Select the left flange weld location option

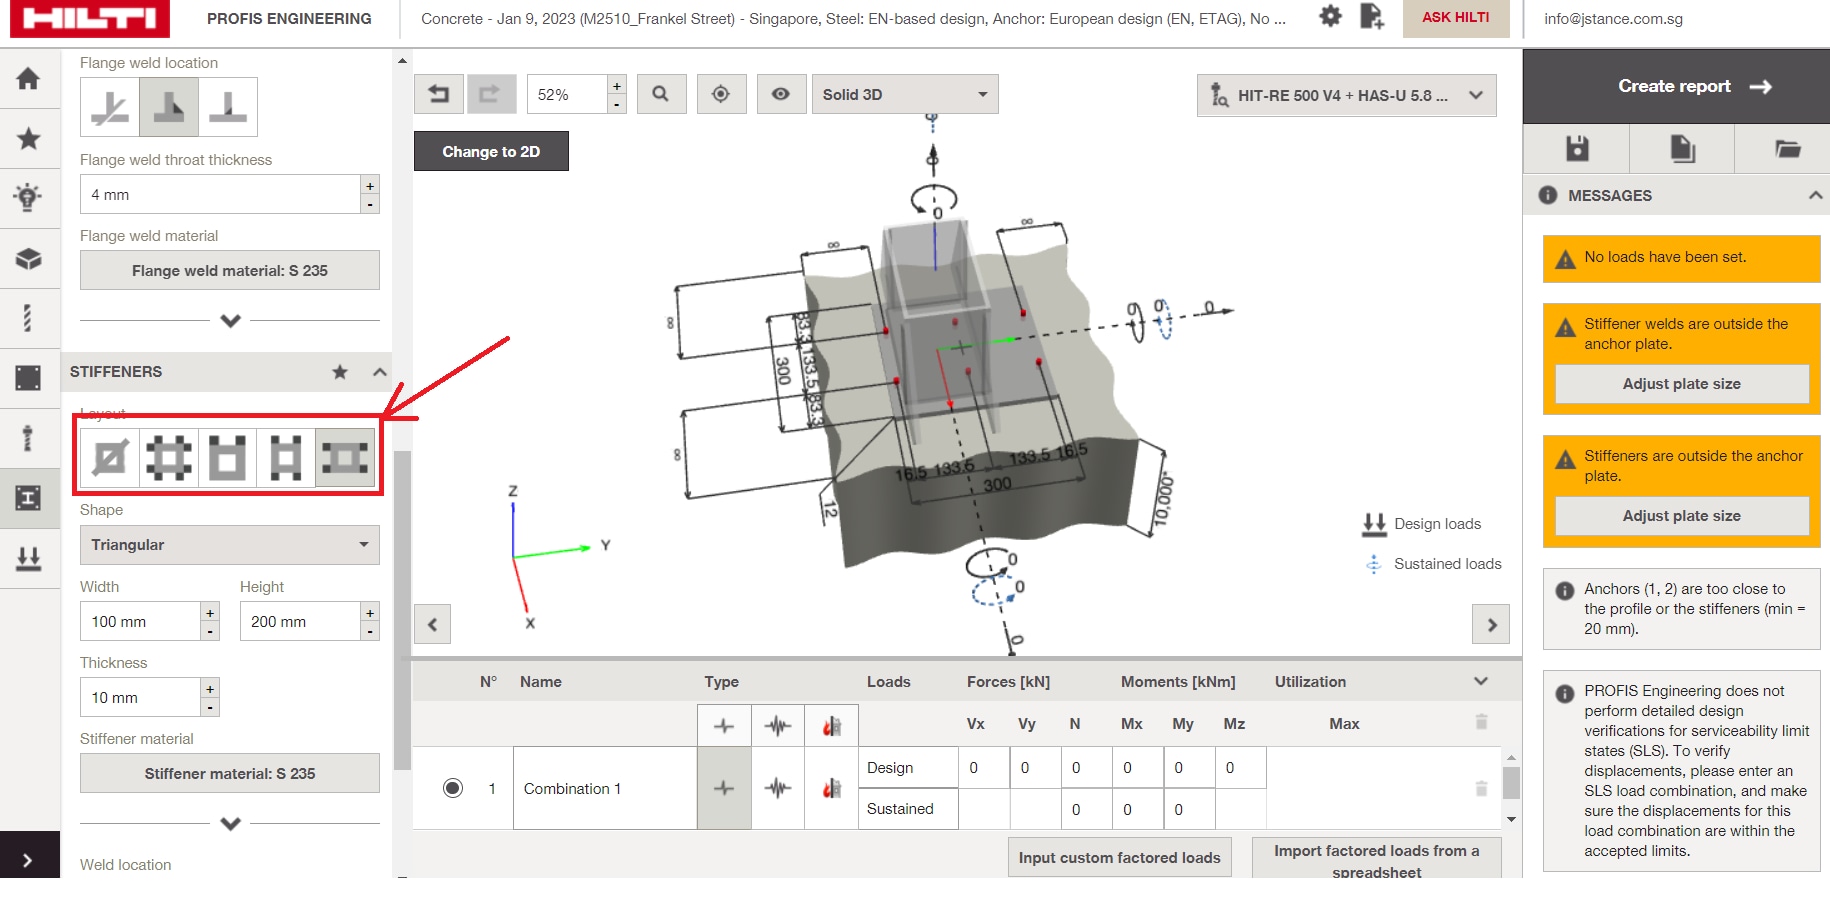pos(109,106)
